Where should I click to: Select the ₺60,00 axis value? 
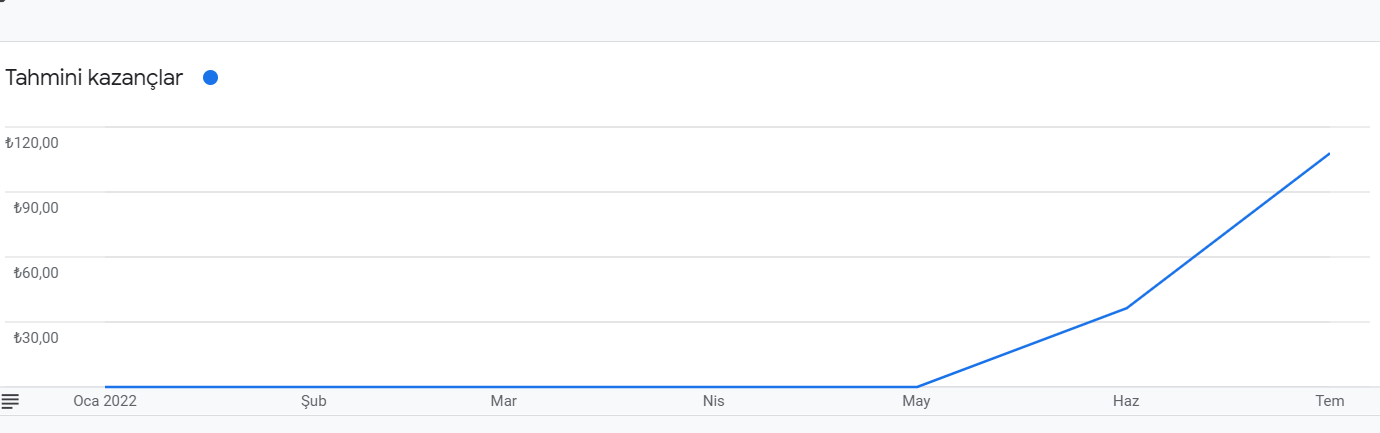tap(36, 273)
